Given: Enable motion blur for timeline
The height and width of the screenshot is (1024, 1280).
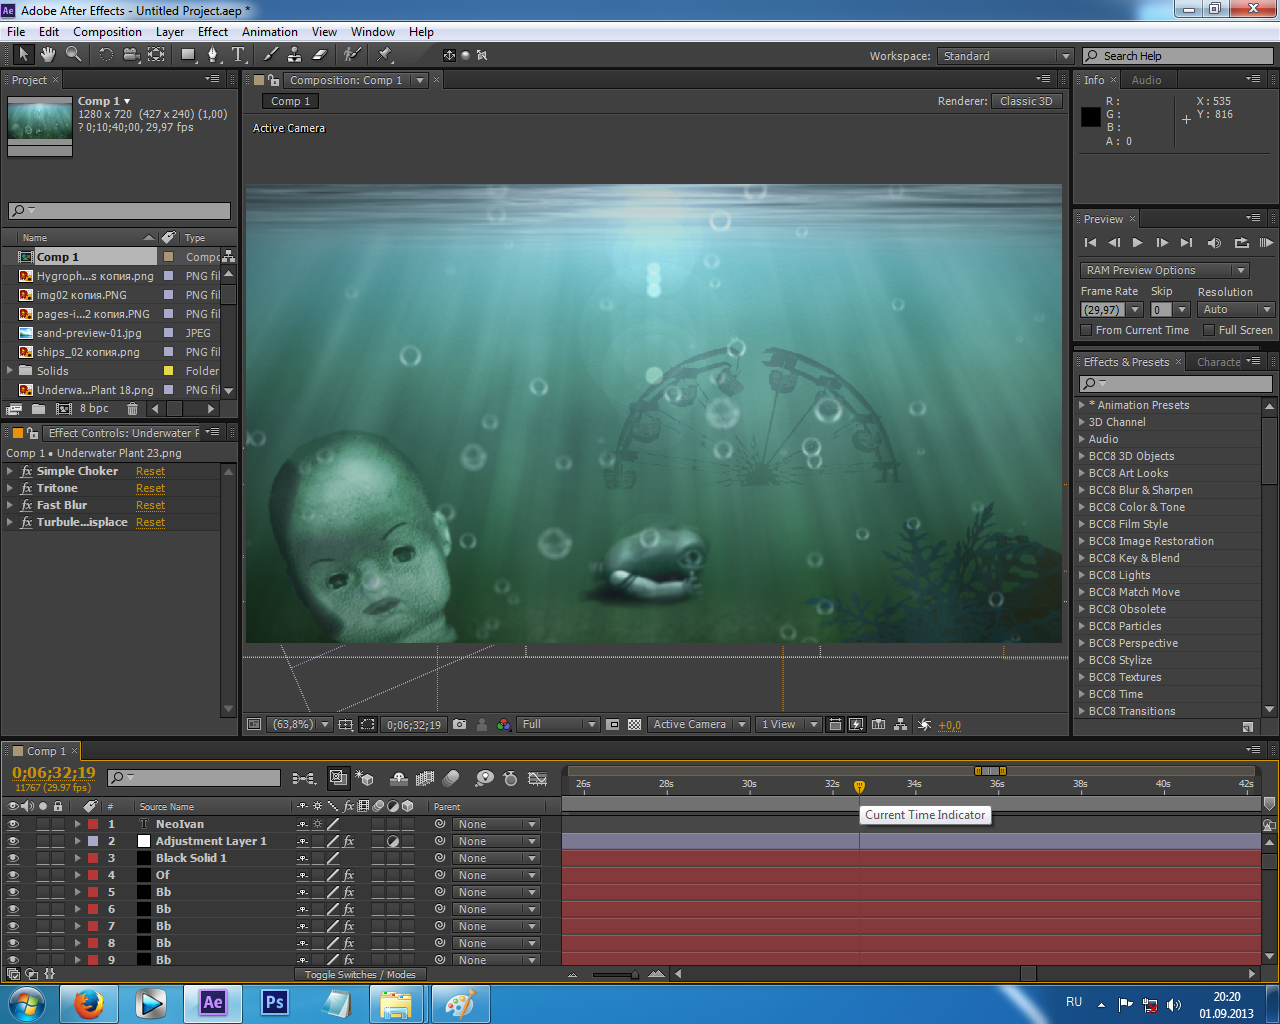Looking at the screenshot, I should (x=451, y=777).
